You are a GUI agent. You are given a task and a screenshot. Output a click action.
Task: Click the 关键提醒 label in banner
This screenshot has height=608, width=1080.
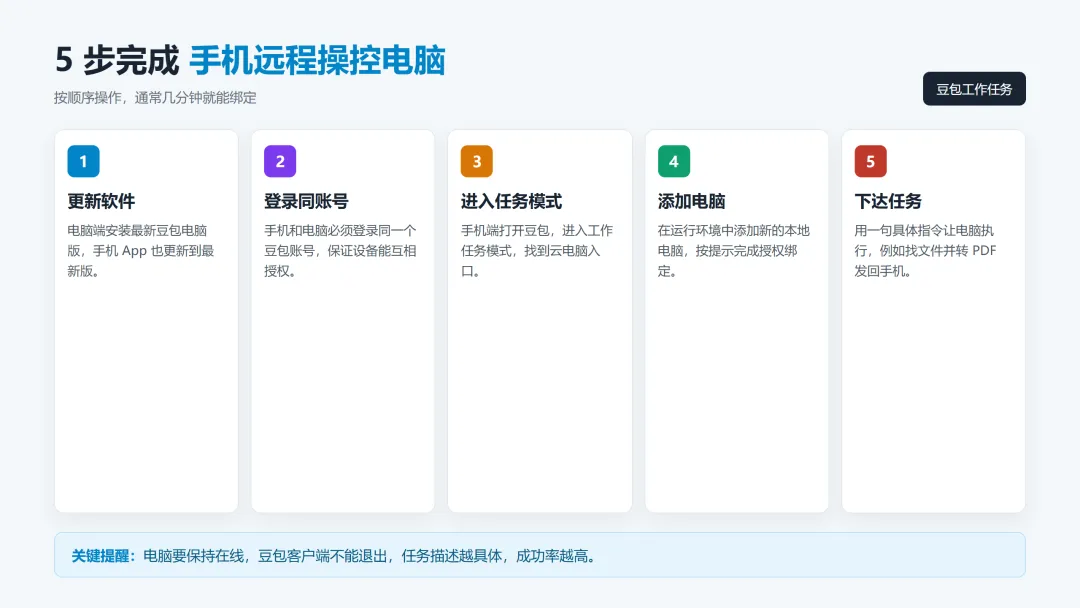tap(104, 556)
